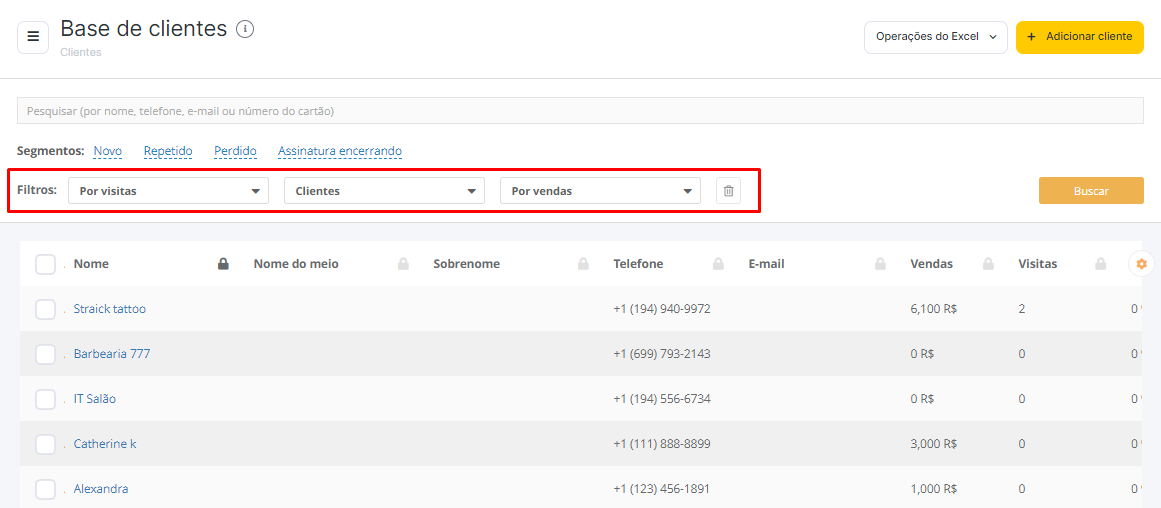Image resolution: width=1161 pixels, height=508 pixels.
Task: Select the Perdido segment
Action: pos(235,151)
